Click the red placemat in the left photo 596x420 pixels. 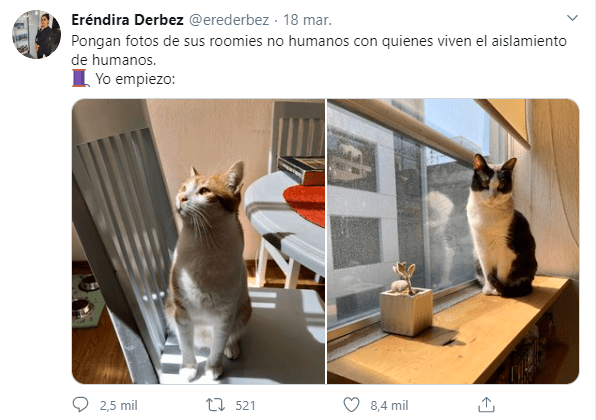click(x=304, y=204)
